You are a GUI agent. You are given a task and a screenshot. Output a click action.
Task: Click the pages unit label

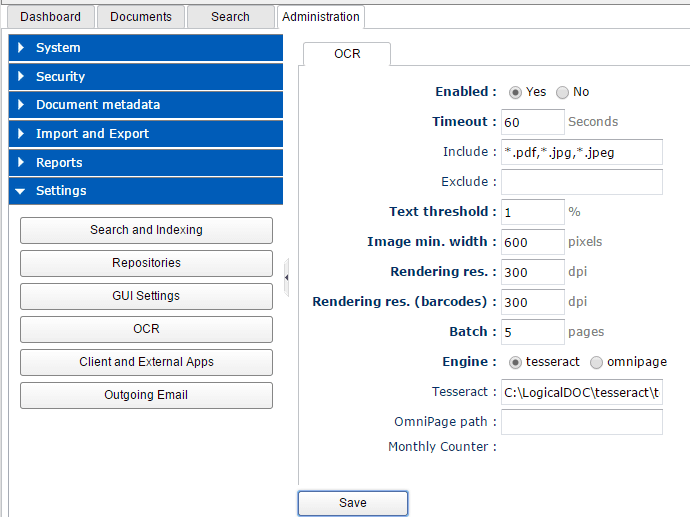point(586,332)
